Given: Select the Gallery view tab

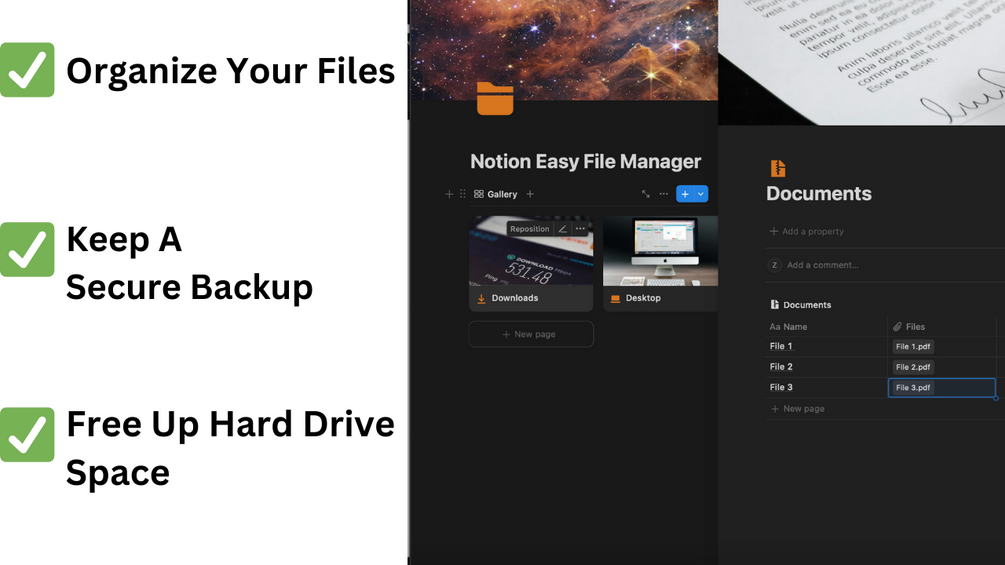Looking at the screenshot, I should (x=495, y=194).
